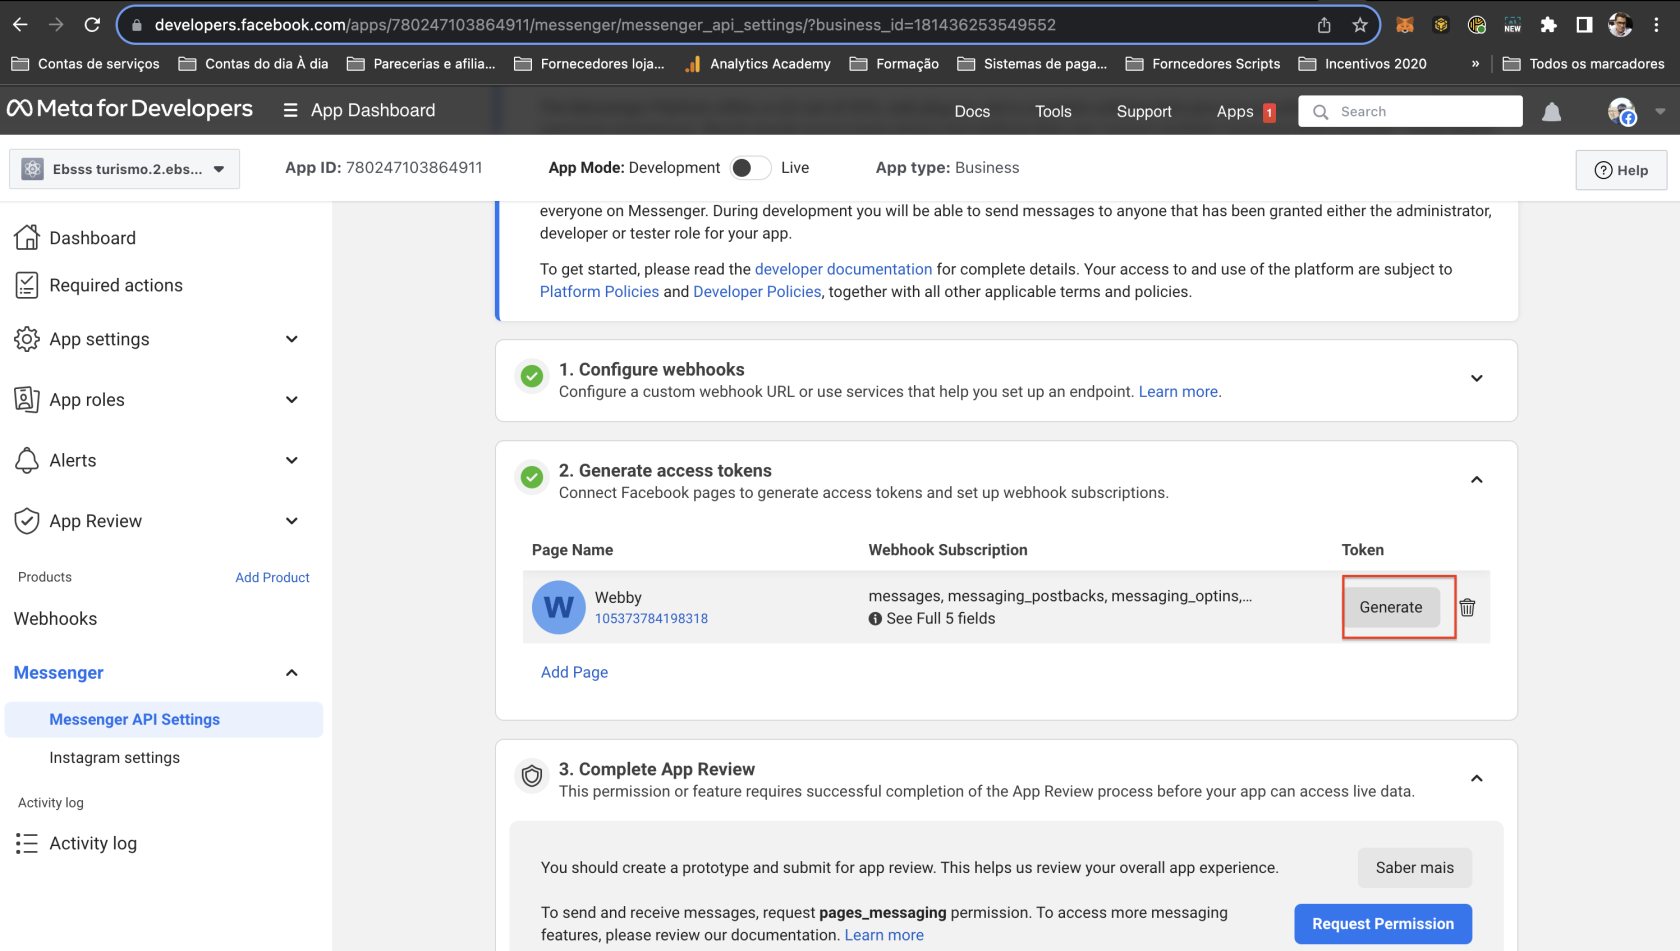Toggle App Mode from Development to Live
Screen dimensions: 1680x951
coord(750,168)
